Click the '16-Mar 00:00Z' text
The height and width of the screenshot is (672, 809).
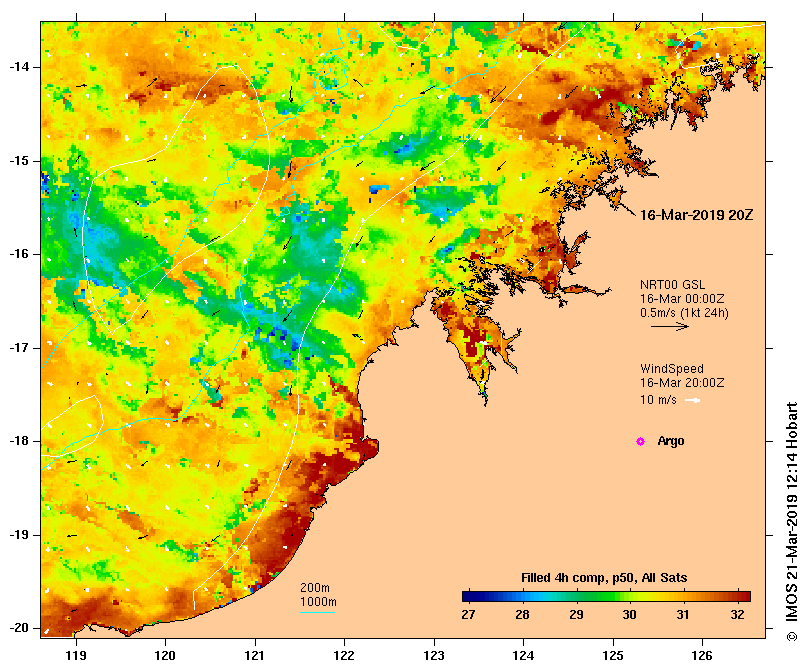coord(682,299)
